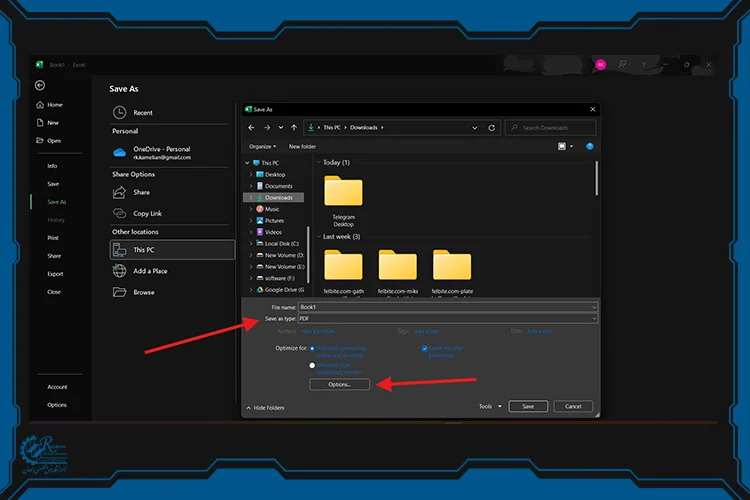Expand the Desktop tree node

(x=251, y=175)
